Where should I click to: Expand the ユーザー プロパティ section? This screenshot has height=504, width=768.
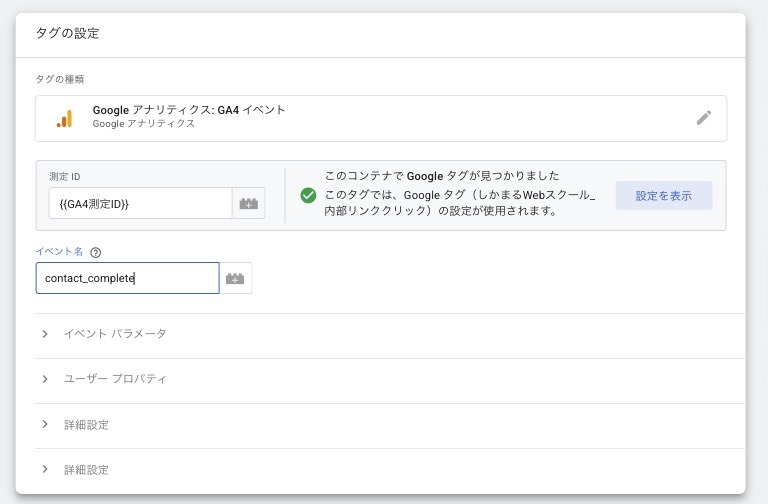click(390, 379)
